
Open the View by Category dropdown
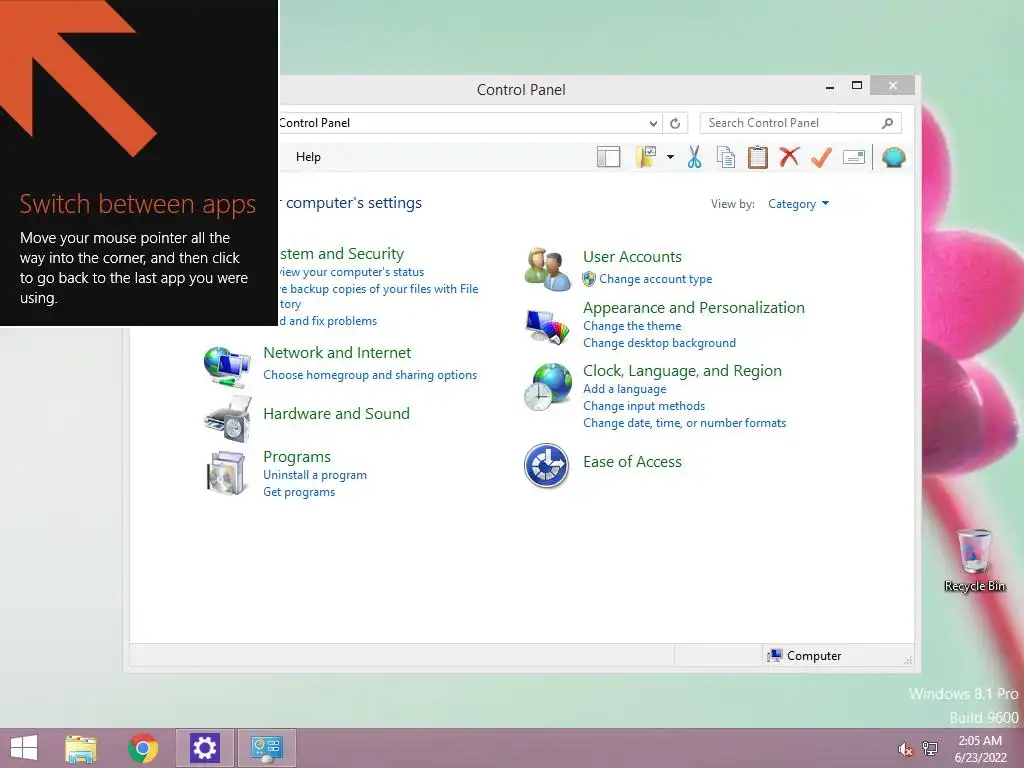(798, 204)
